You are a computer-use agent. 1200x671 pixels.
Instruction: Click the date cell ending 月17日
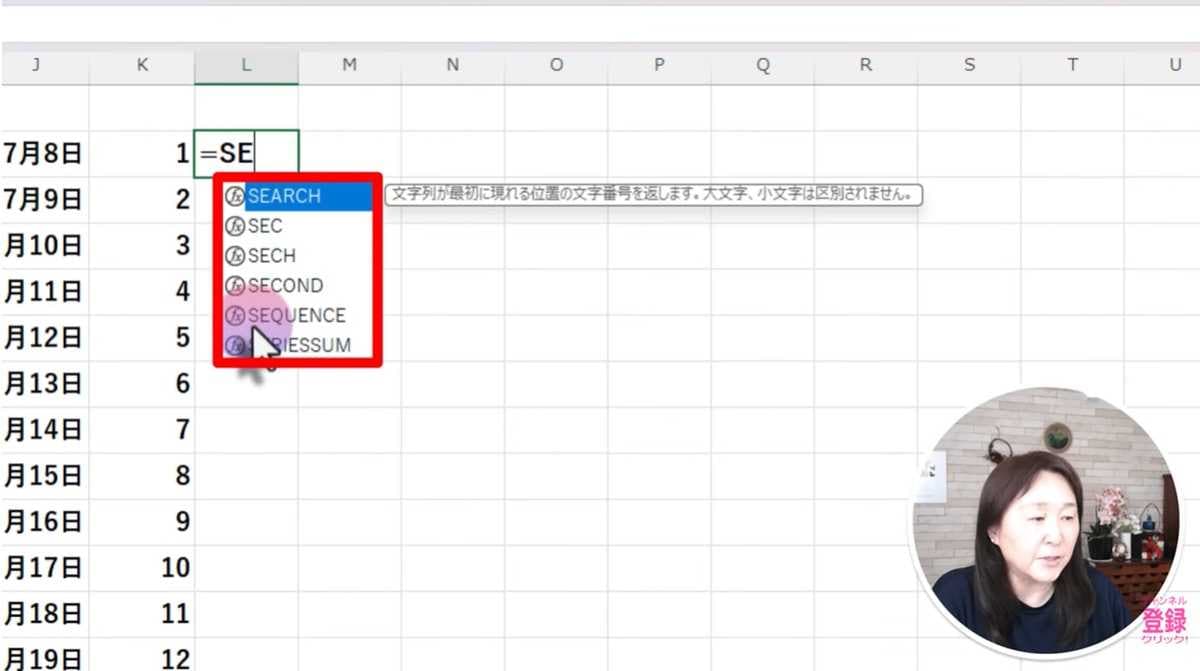[x=44, y=568]
